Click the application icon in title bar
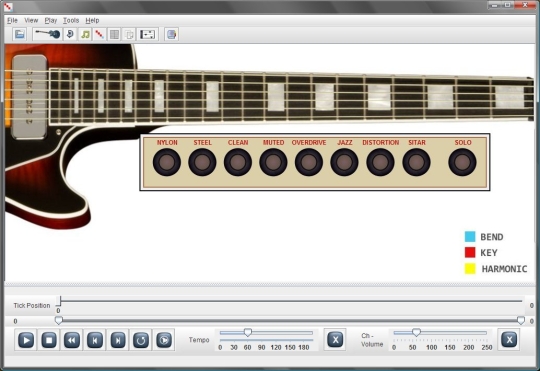The width and height of the screenshot is (540, 371). click(x=8, y=7)
